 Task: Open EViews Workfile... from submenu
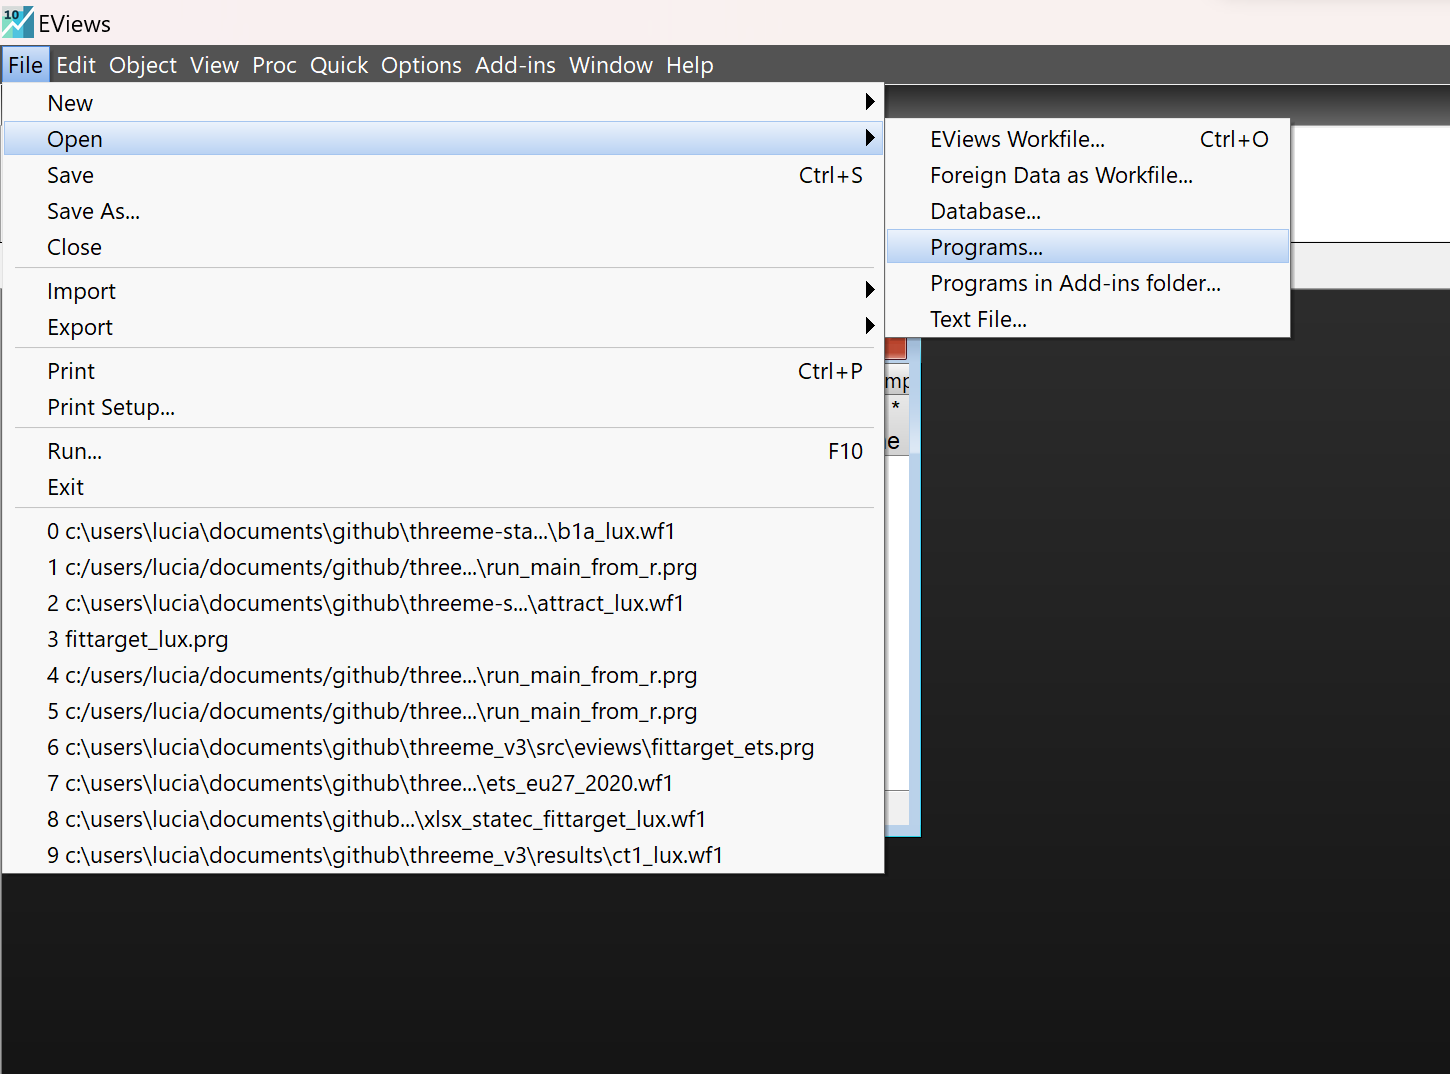pyautogui.click(x=1088, y=139)
